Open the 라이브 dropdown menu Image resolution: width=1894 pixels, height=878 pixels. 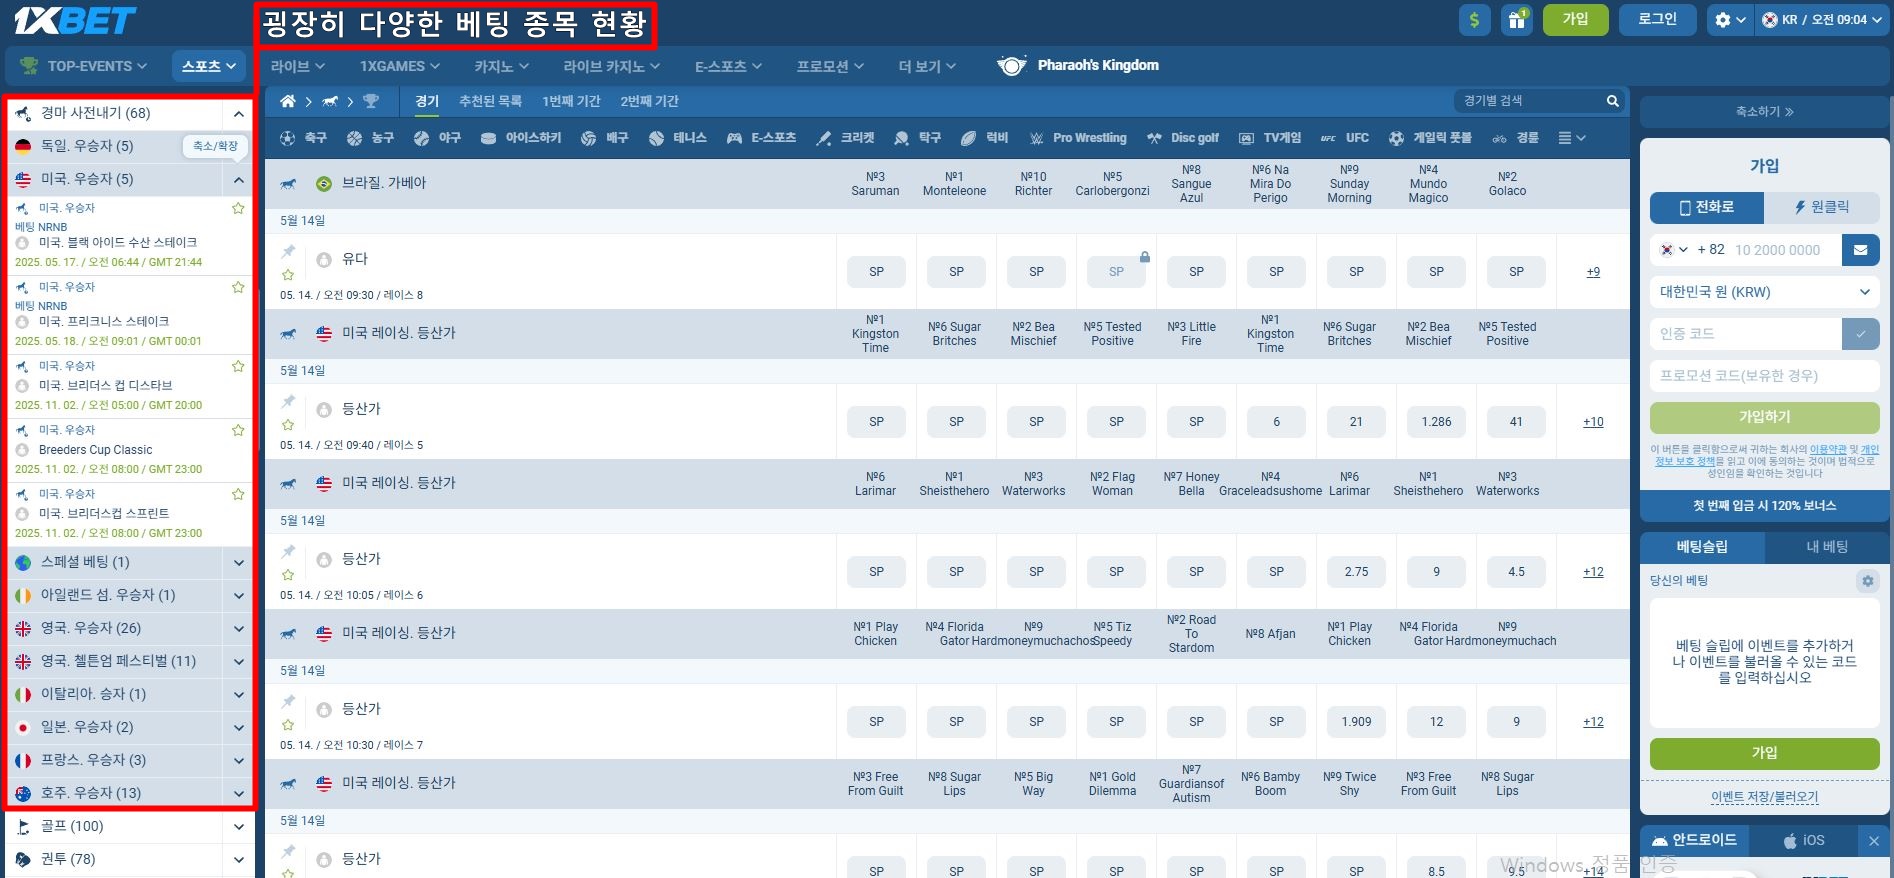coord(298,66)
